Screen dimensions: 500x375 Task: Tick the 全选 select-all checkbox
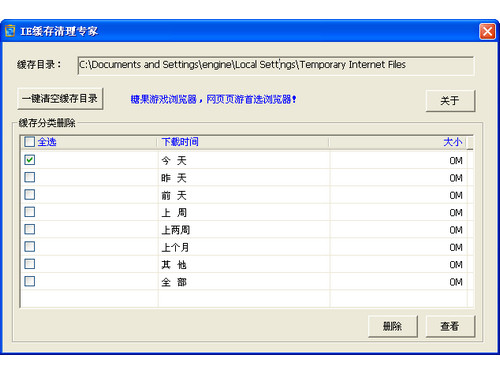coord(29,142)
